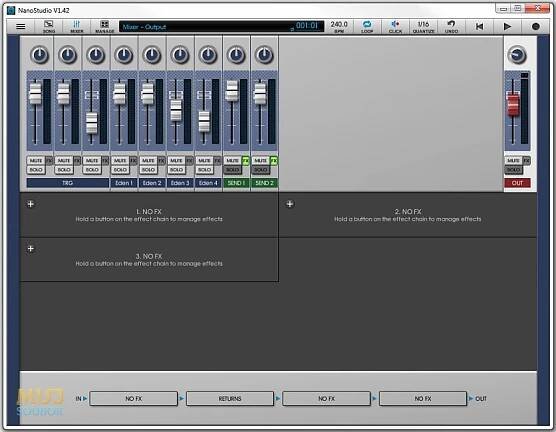Click the Eden 4 pan knob

(x=208, y=55)
